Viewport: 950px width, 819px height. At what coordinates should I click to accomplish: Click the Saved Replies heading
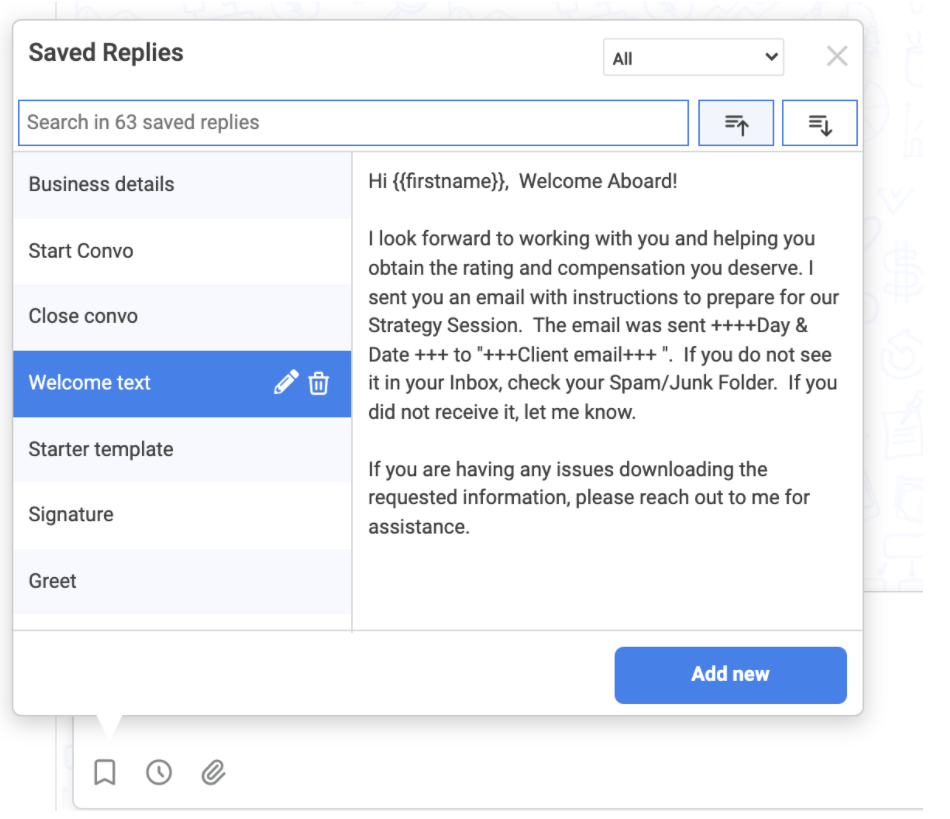[106, 53]
